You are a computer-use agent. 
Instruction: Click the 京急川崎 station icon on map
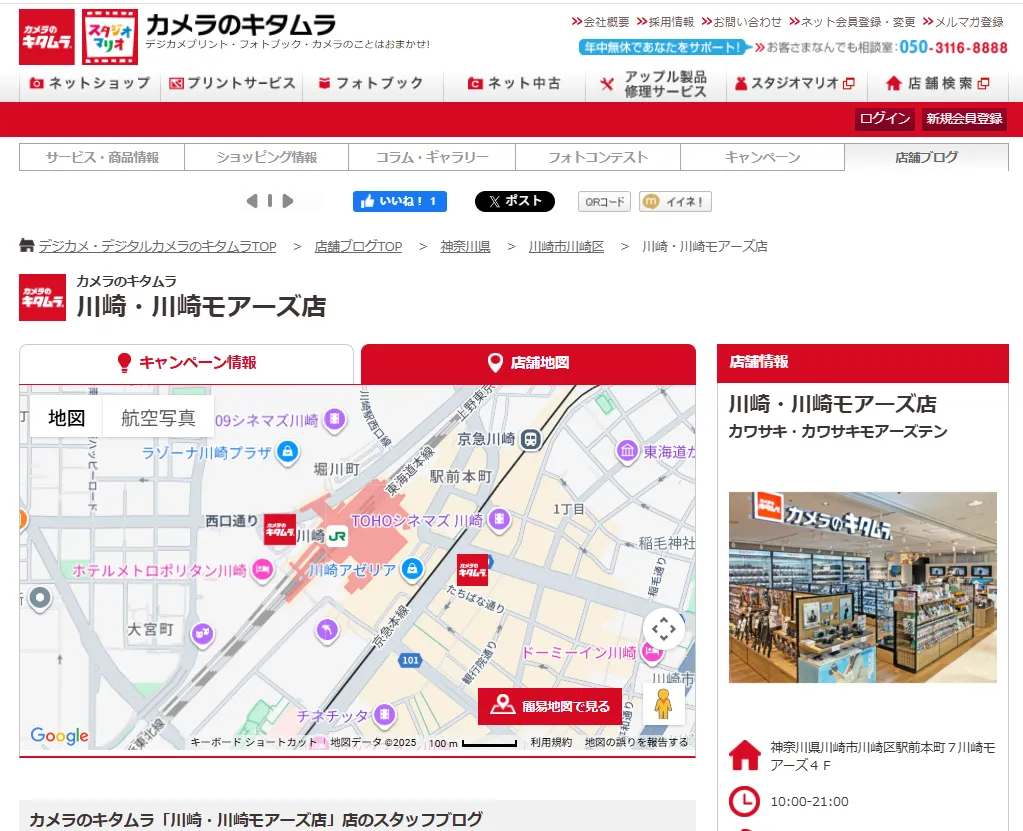[x=531, y=439]
